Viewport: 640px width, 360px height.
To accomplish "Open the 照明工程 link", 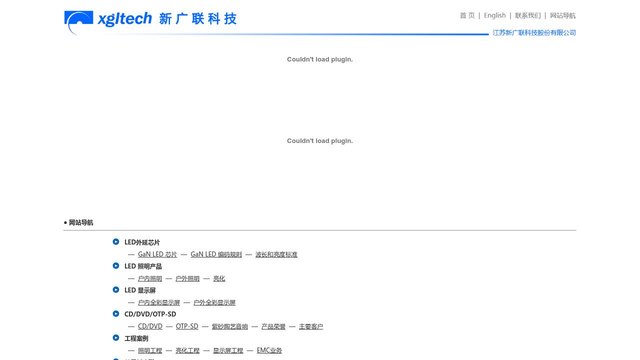I will [x=150, y=350].
